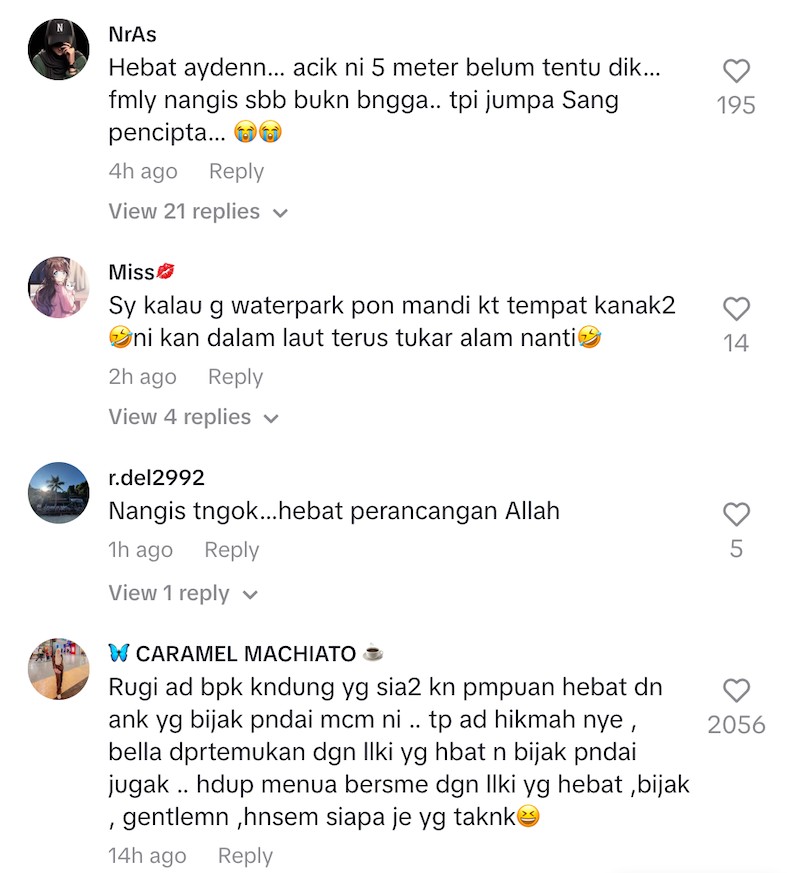Open r.del2992 username link
Image resolution: width=800 pixels, height=873 pixels.
(x=156, y=478)
